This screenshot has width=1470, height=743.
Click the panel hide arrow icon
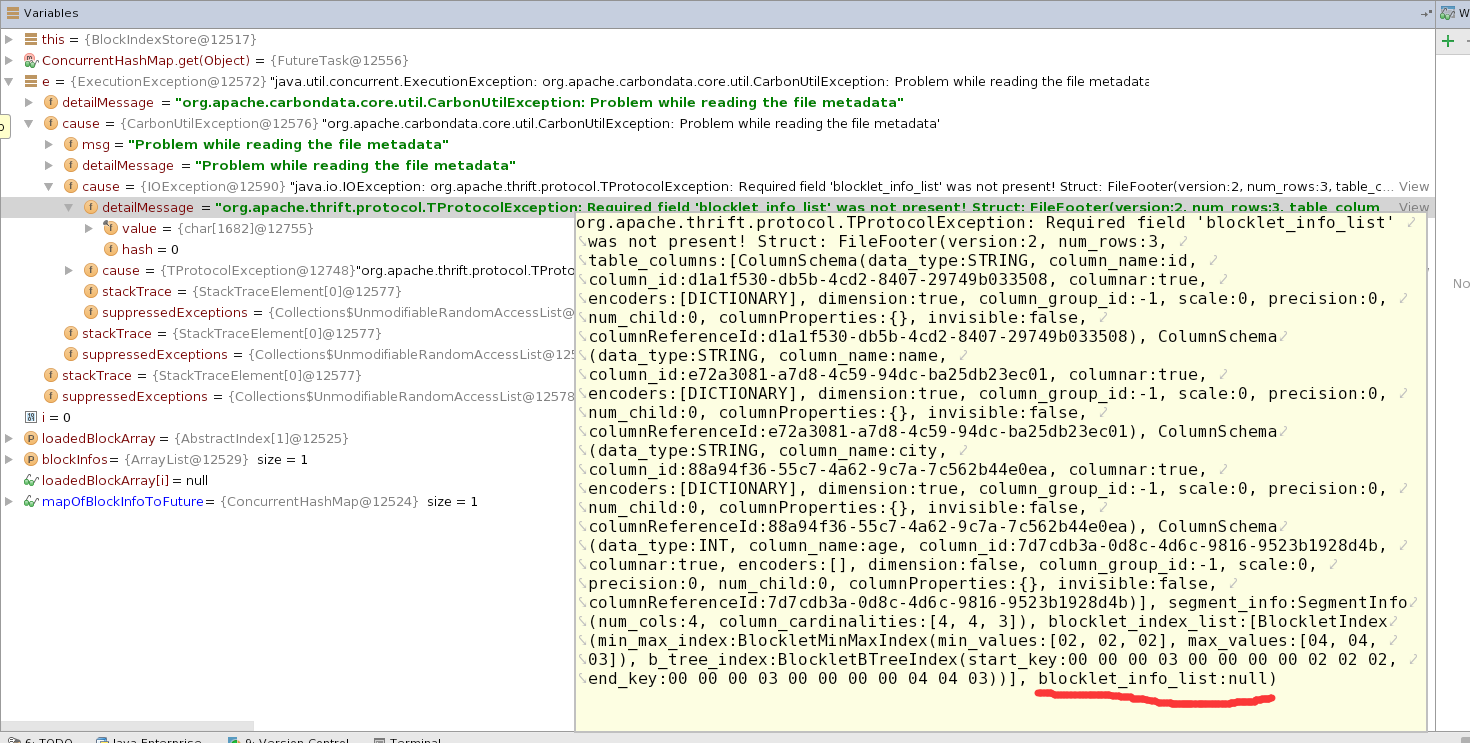click(1425, 14)
